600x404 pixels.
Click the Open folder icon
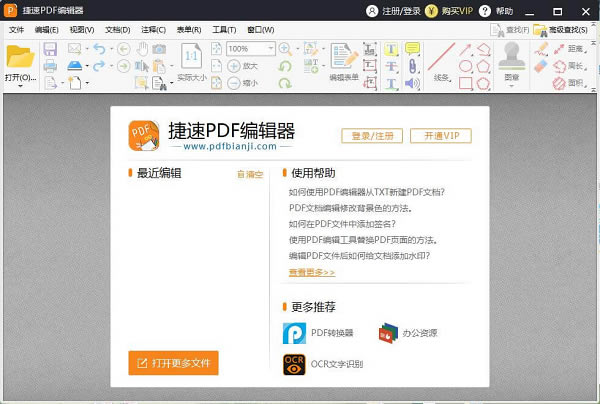pos(20,56)
